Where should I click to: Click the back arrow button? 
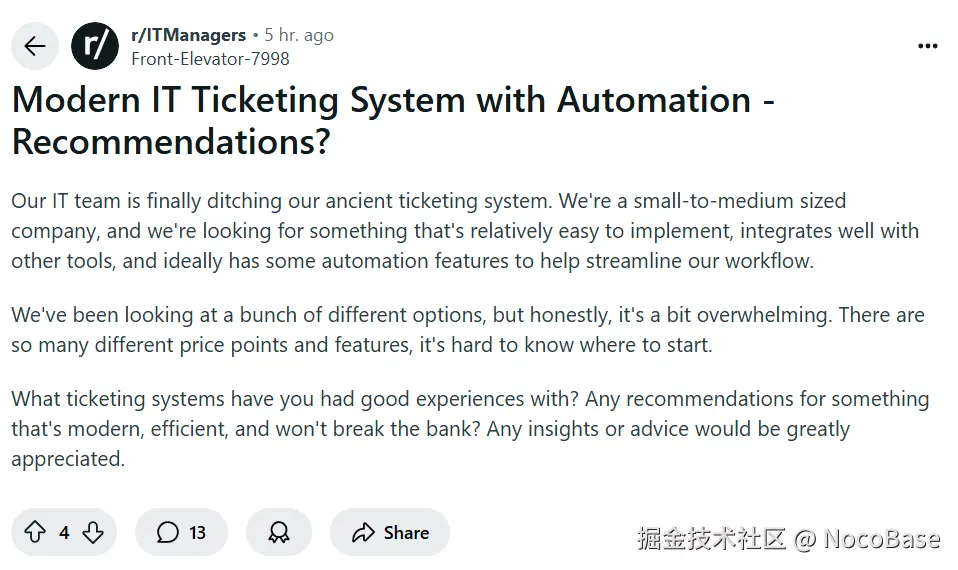click(35, 46)
